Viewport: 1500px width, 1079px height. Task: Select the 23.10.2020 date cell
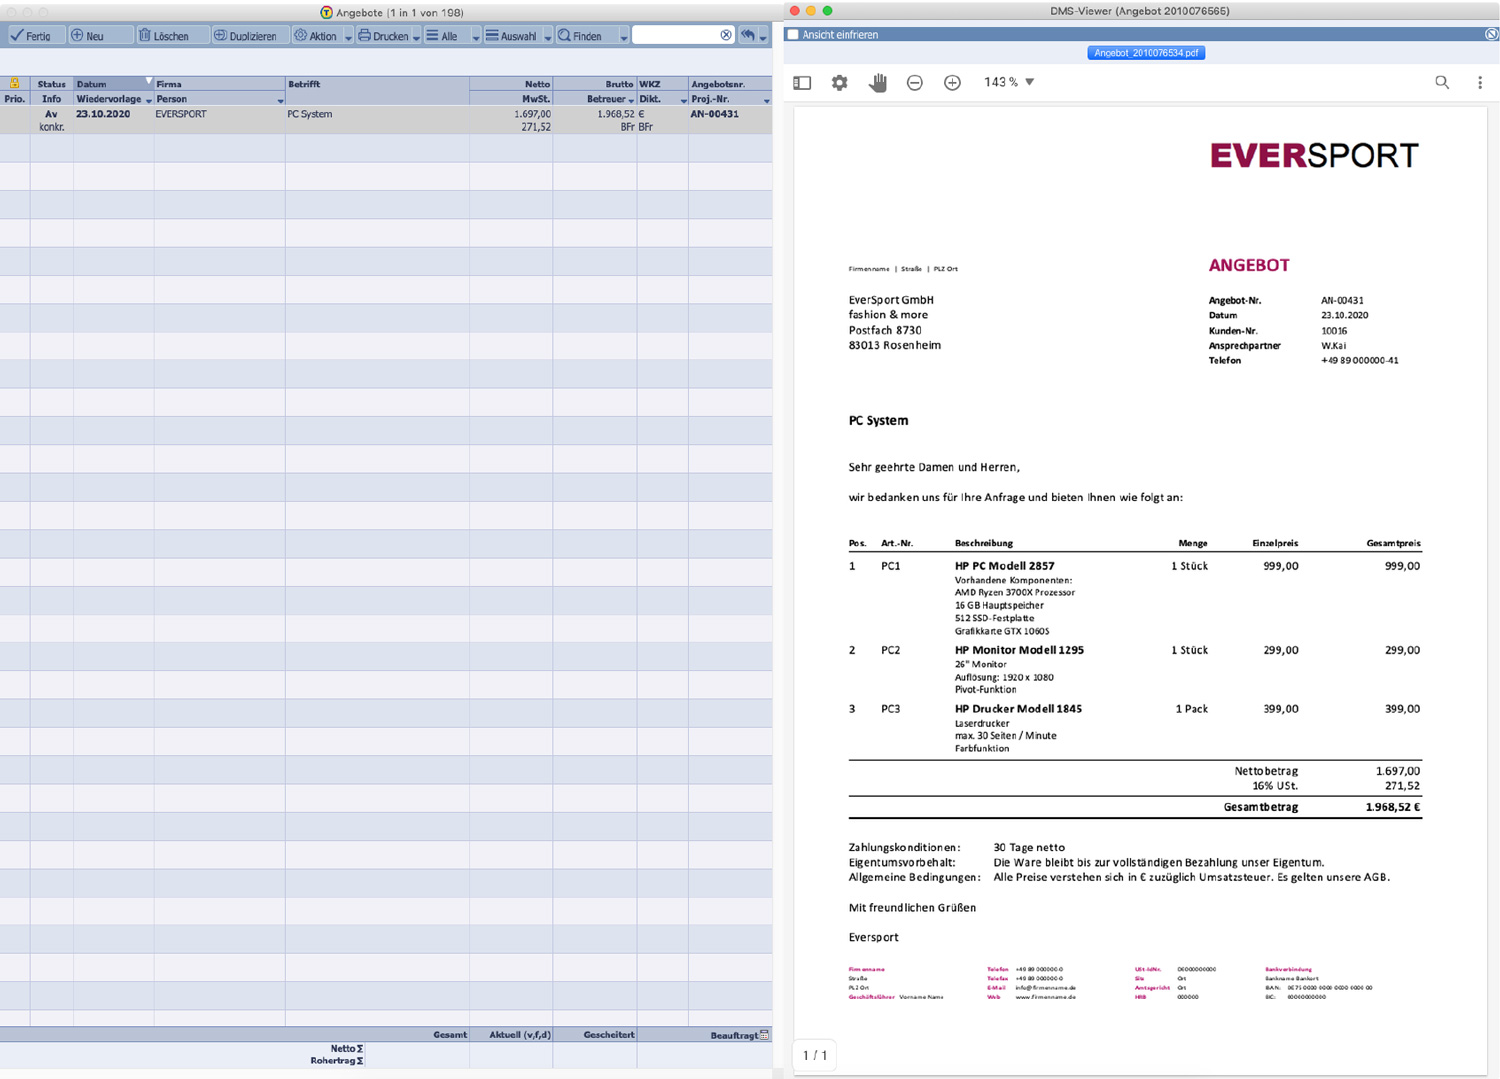pyautogui.click(x=103, y=114)
